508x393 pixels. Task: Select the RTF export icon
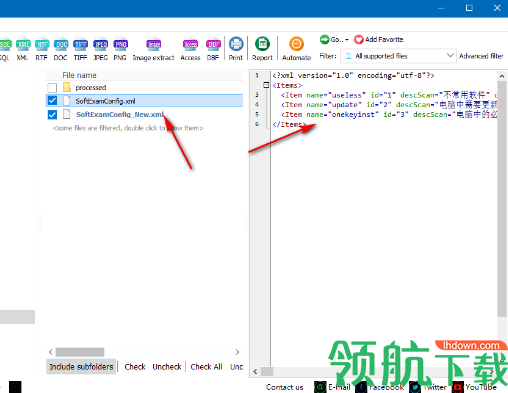[42, 48]
